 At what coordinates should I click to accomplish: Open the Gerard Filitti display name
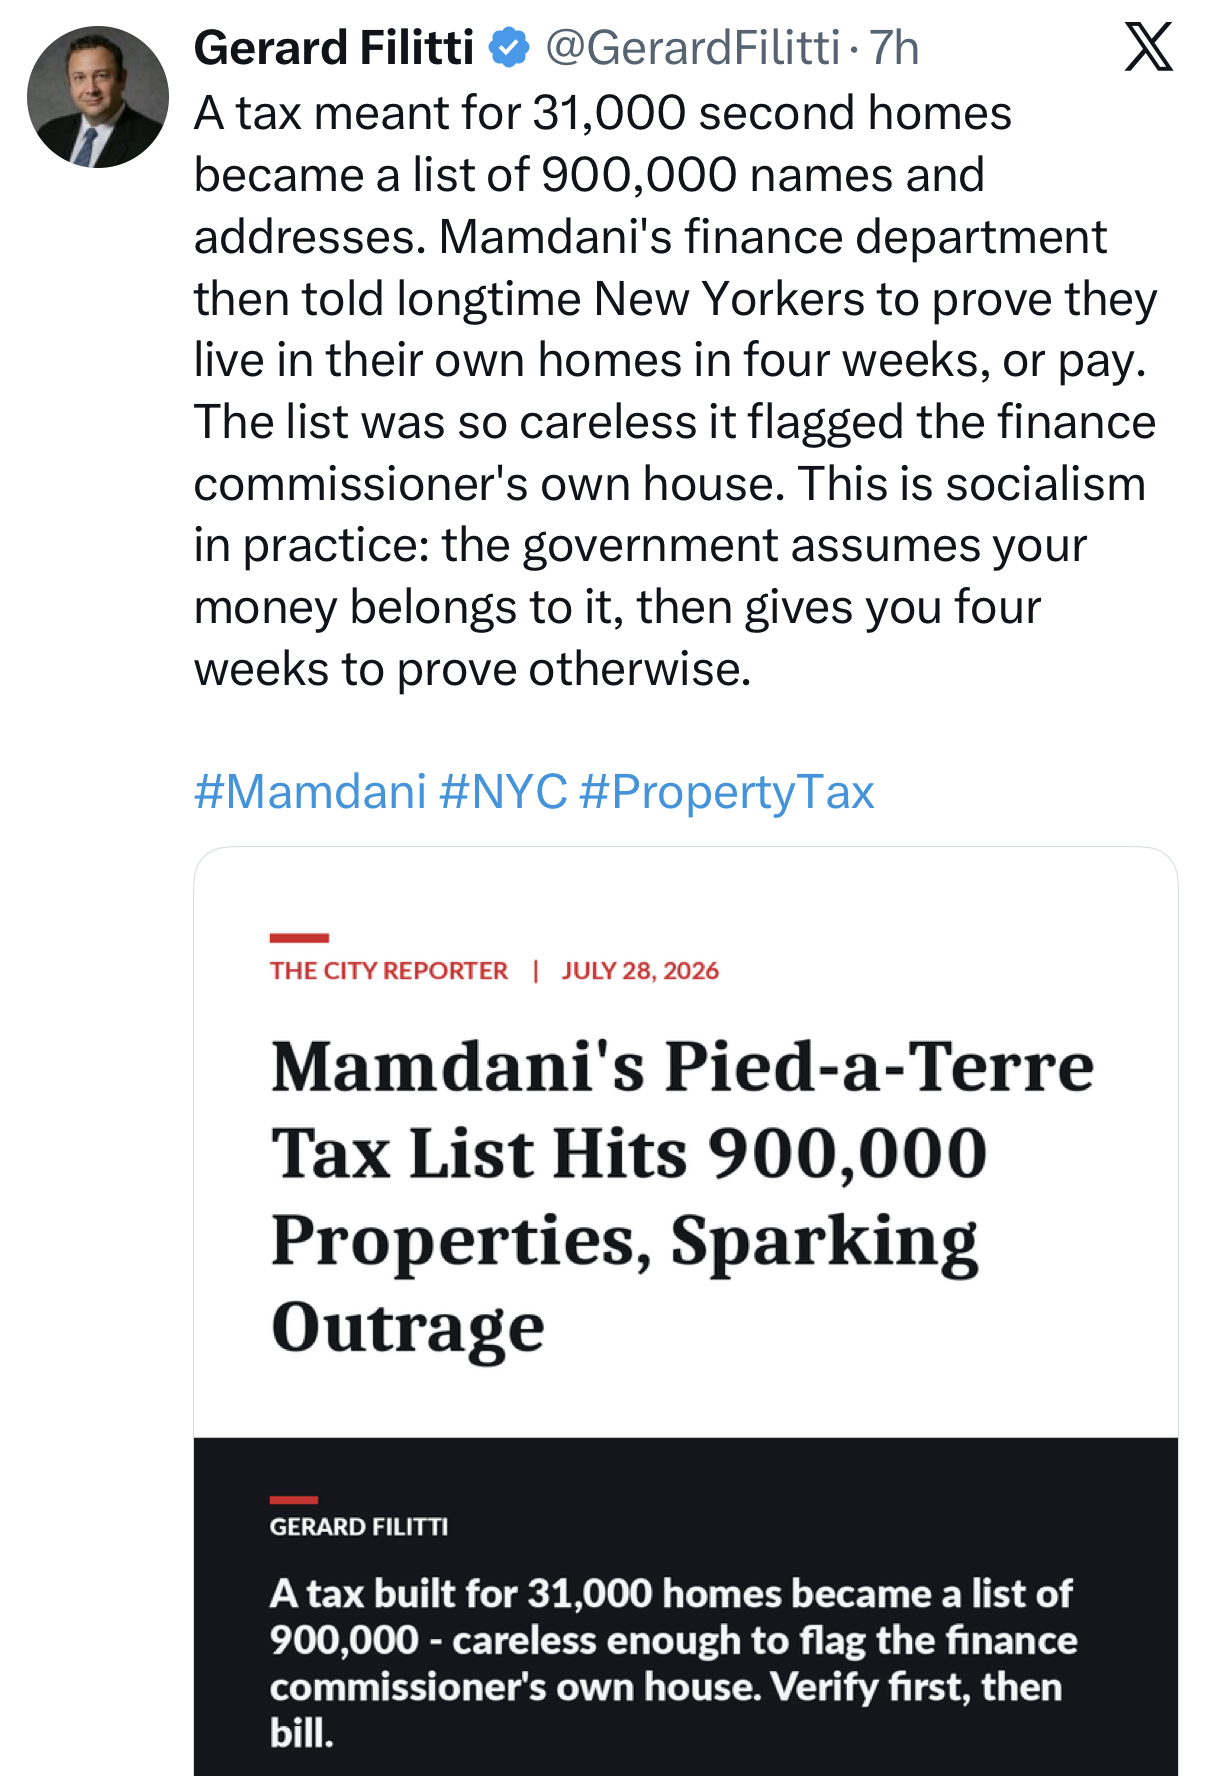click(x=334, y=48)
